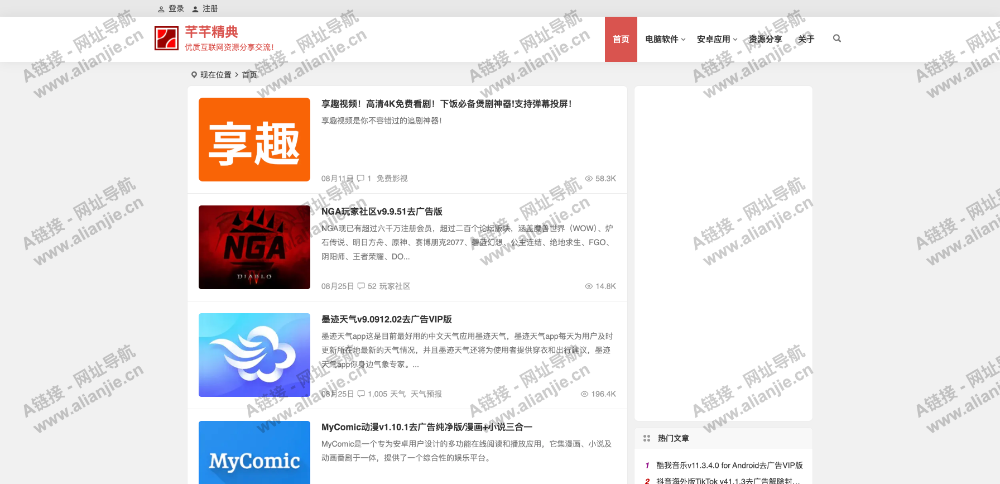The width and height of the screenshot is (1000, 484).
Task: Click the 58.3K view count
Action: (x=605, y=179)
